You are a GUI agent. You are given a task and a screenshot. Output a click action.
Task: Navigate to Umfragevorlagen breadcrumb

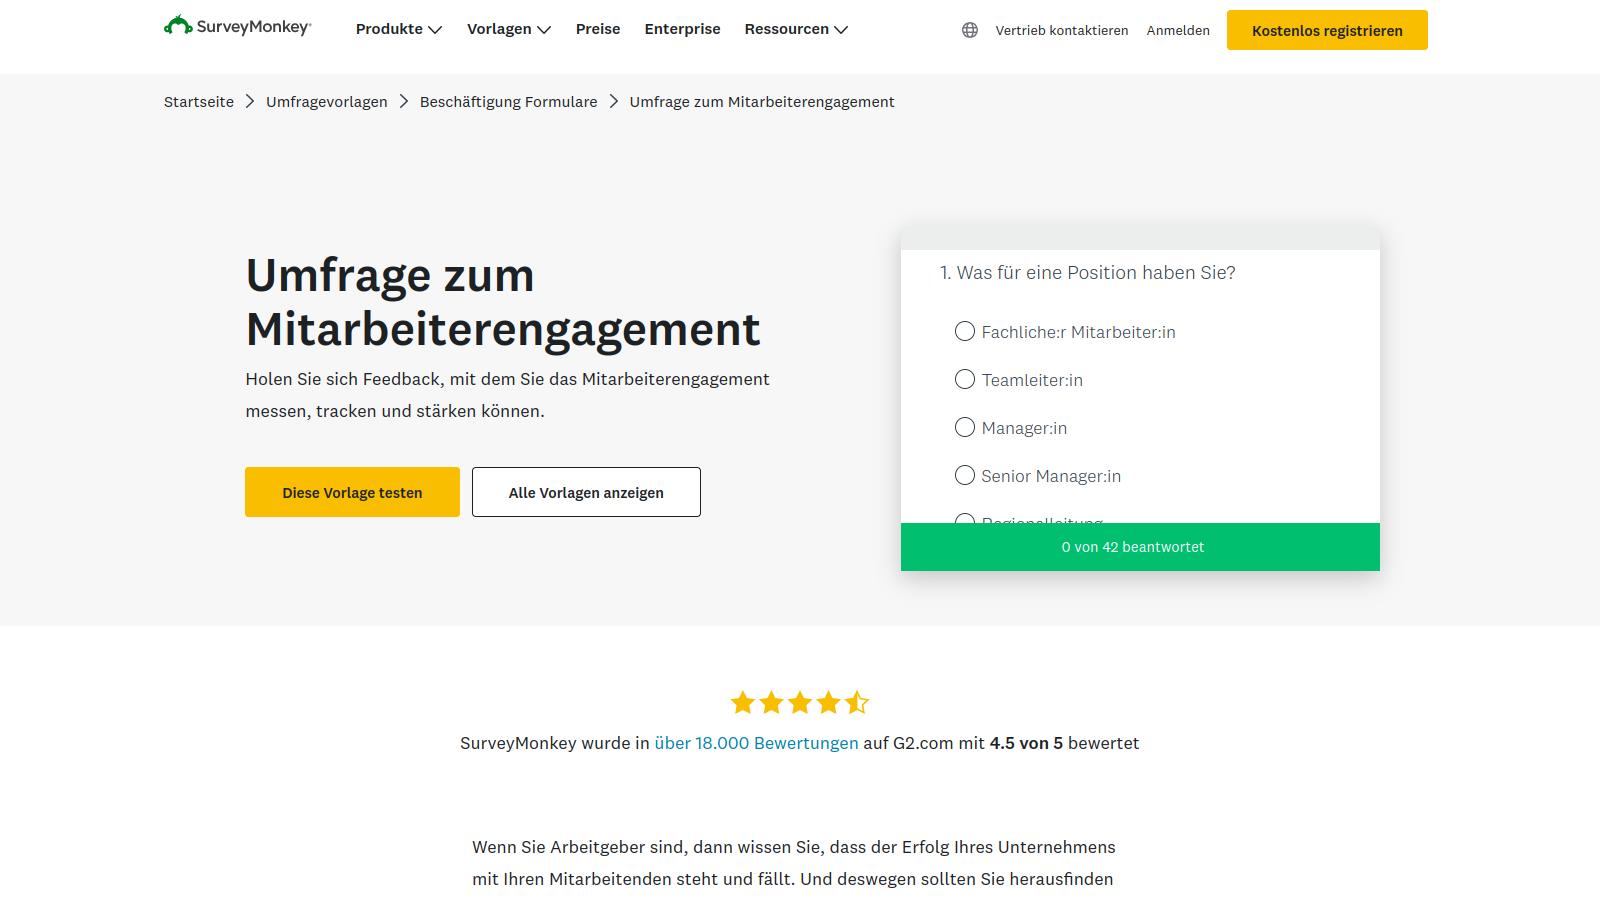pyautogui.click(x=326, y=102)
